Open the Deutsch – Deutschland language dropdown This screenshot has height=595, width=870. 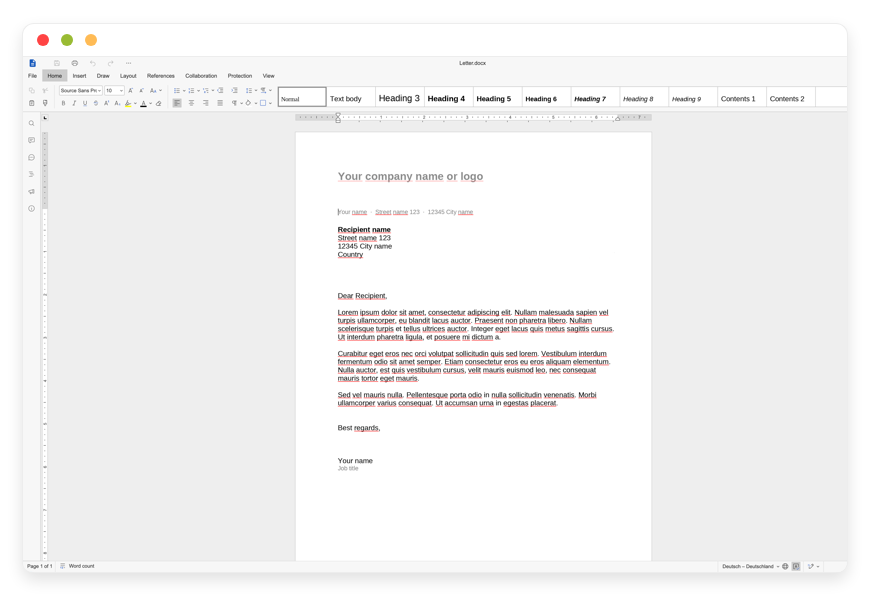pyautogui.click(x=750, y=567)
